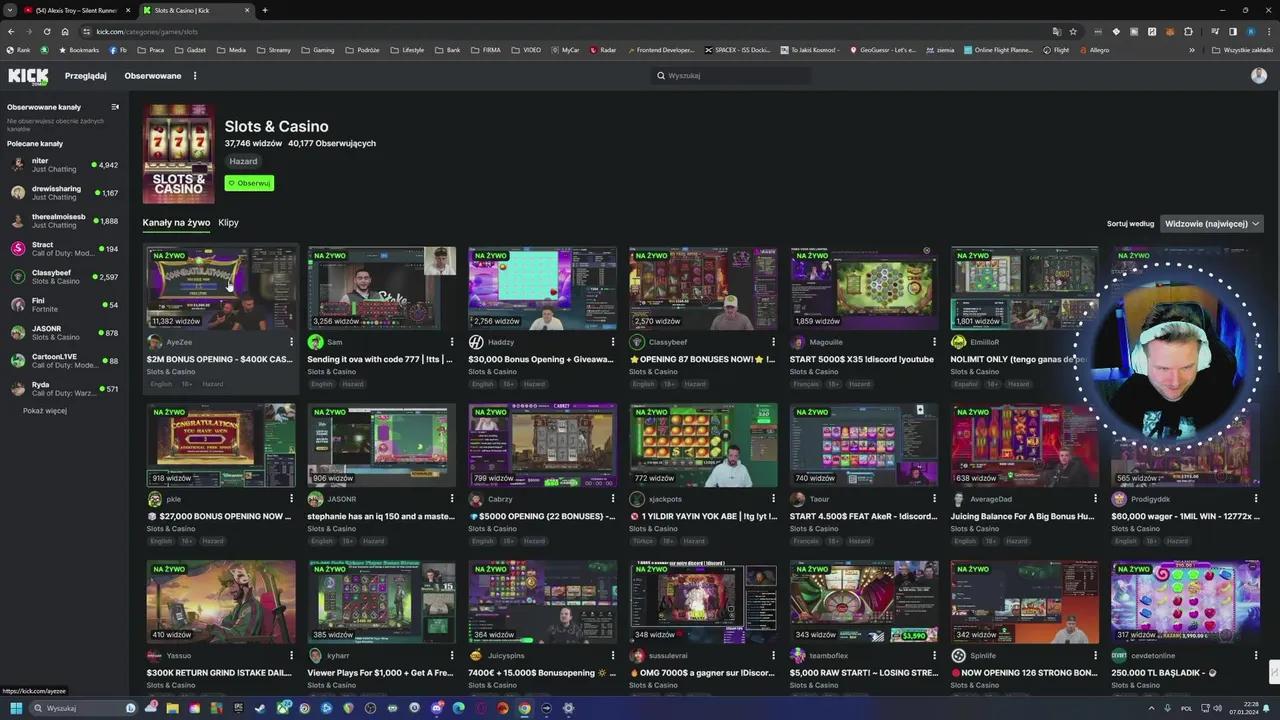1280x720 pixels.
Task: Open the Sortuj według dropdown
Action: coord(1212,224)
